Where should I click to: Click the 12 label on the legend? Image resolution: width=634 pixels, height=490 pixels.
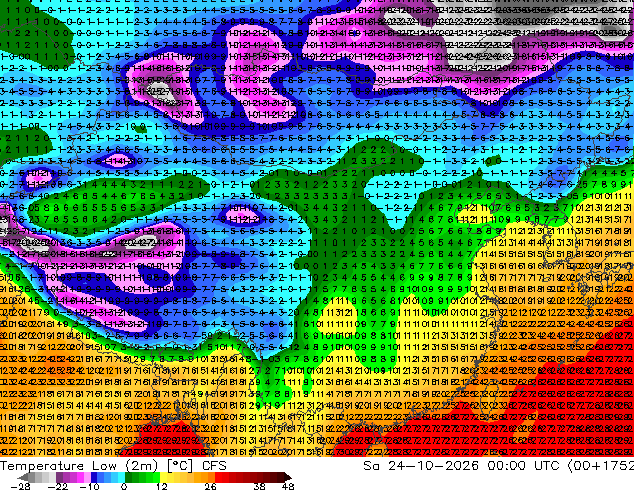(x=162, y=486)
